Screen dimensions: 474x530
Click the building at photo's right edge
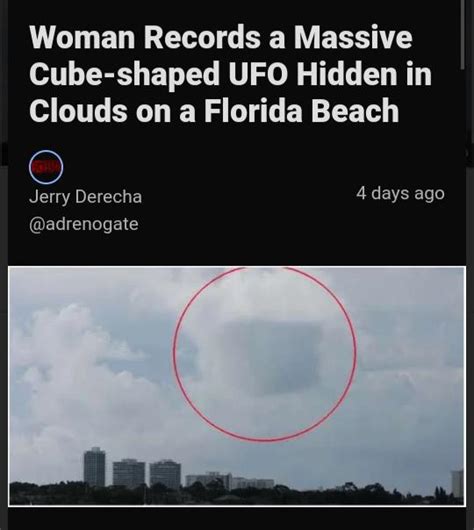pyautogui.click(x=457, y=484)
